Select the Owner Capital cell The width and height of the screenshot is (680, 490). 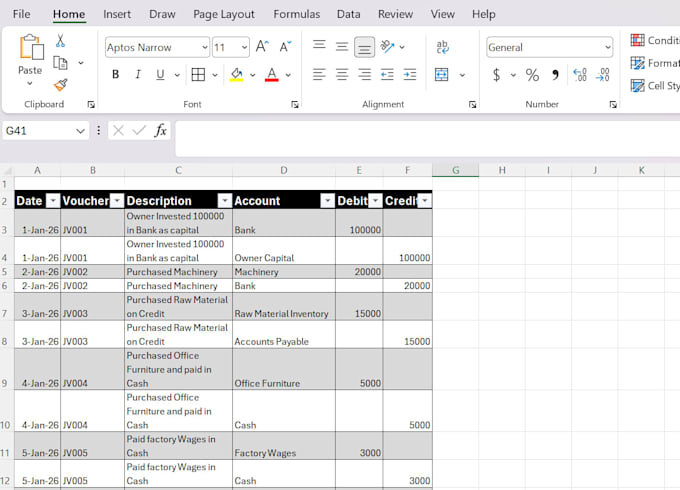point(284,251)
